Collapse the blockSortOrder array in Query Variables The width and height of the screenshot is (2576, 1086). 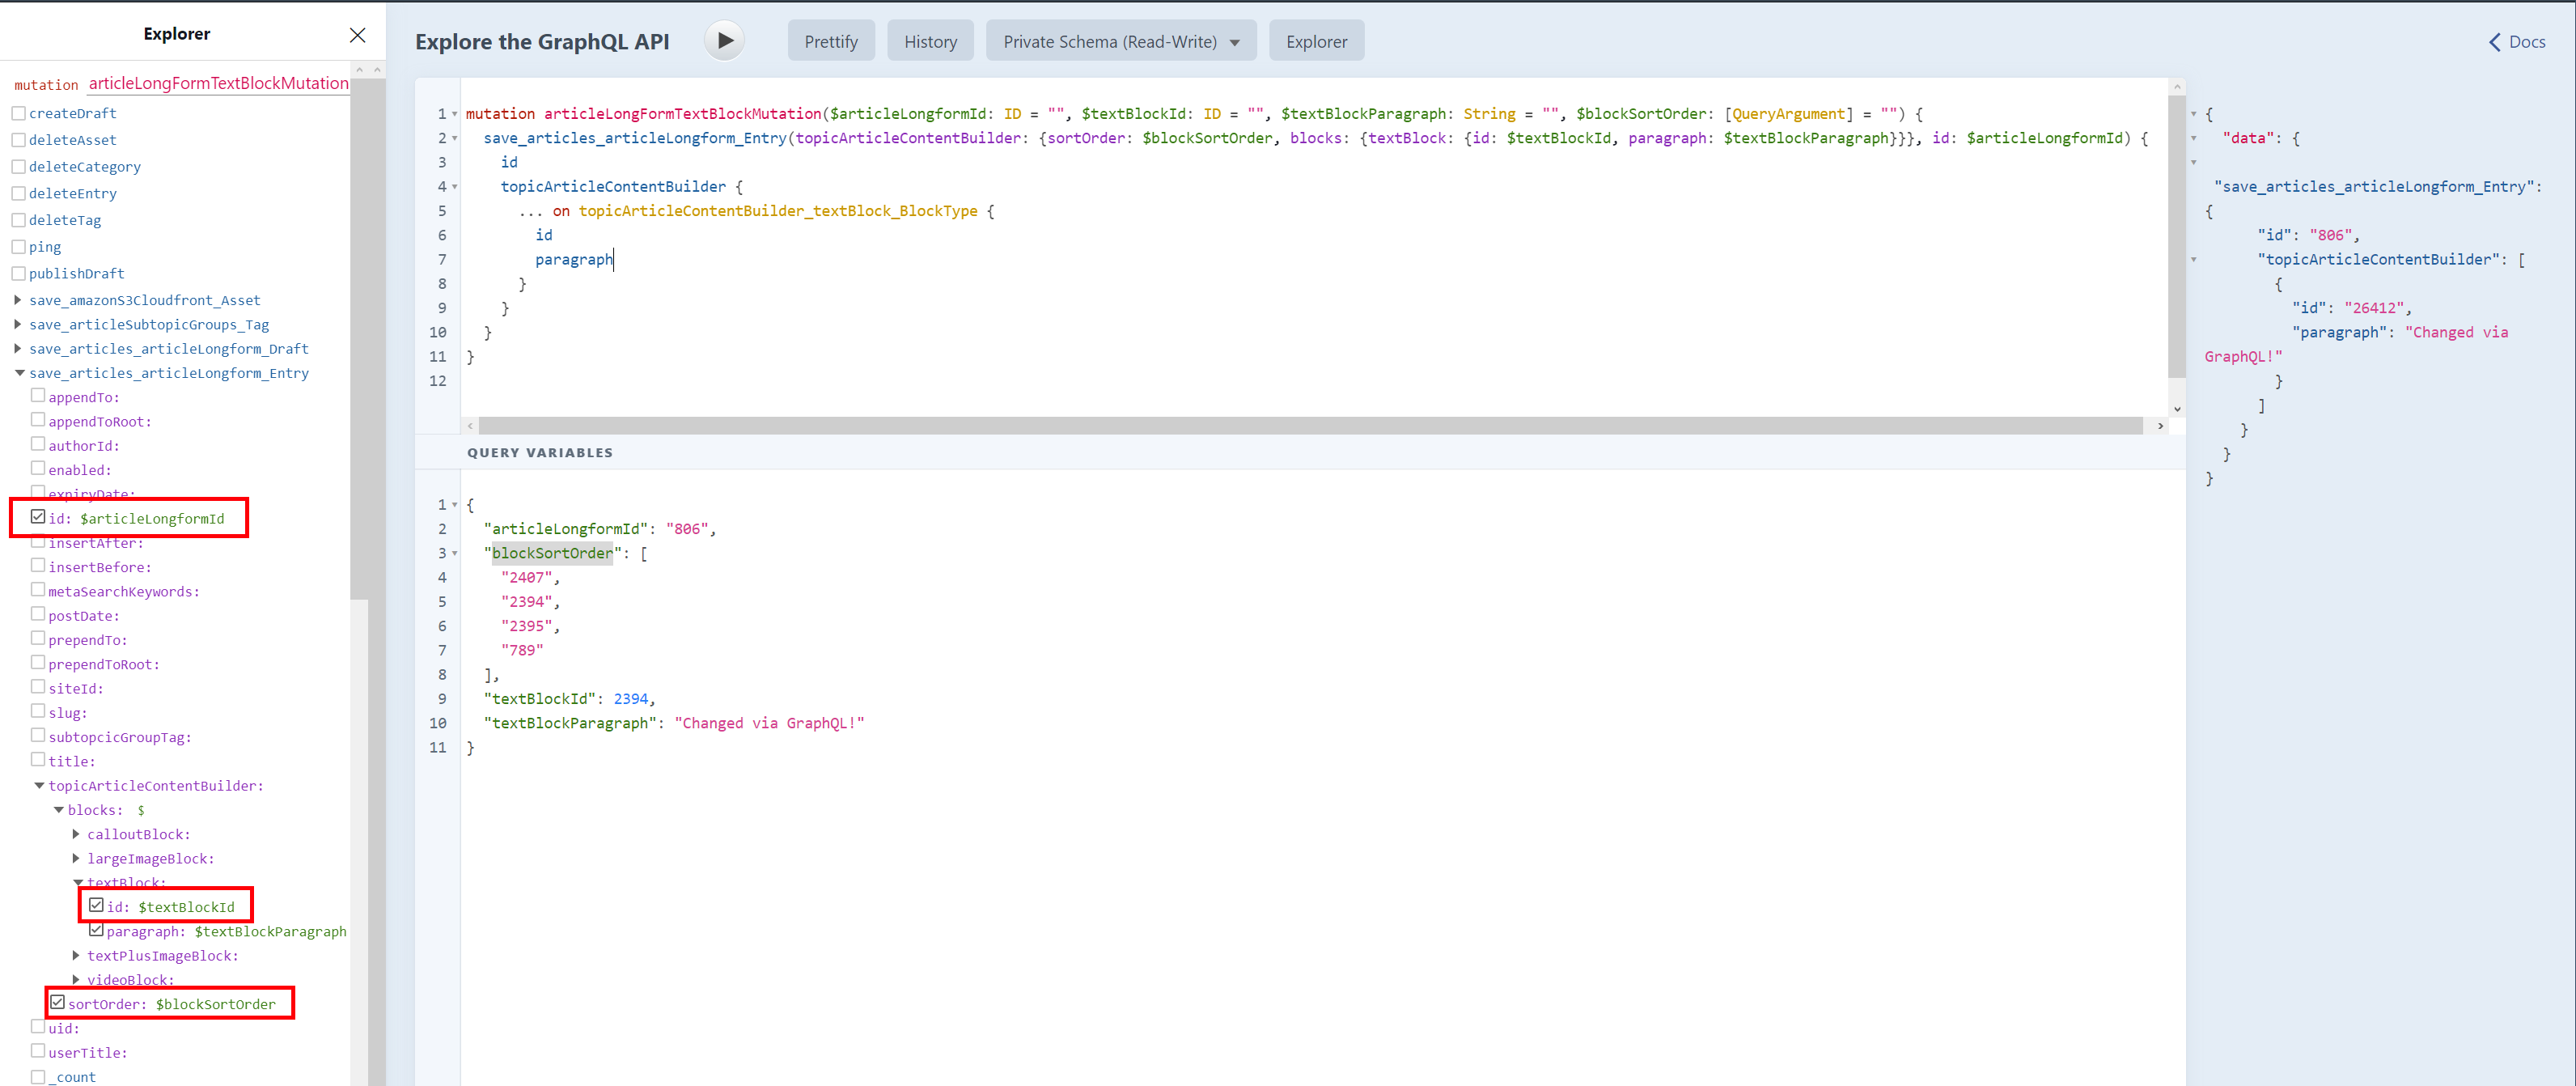click(454, 553)
